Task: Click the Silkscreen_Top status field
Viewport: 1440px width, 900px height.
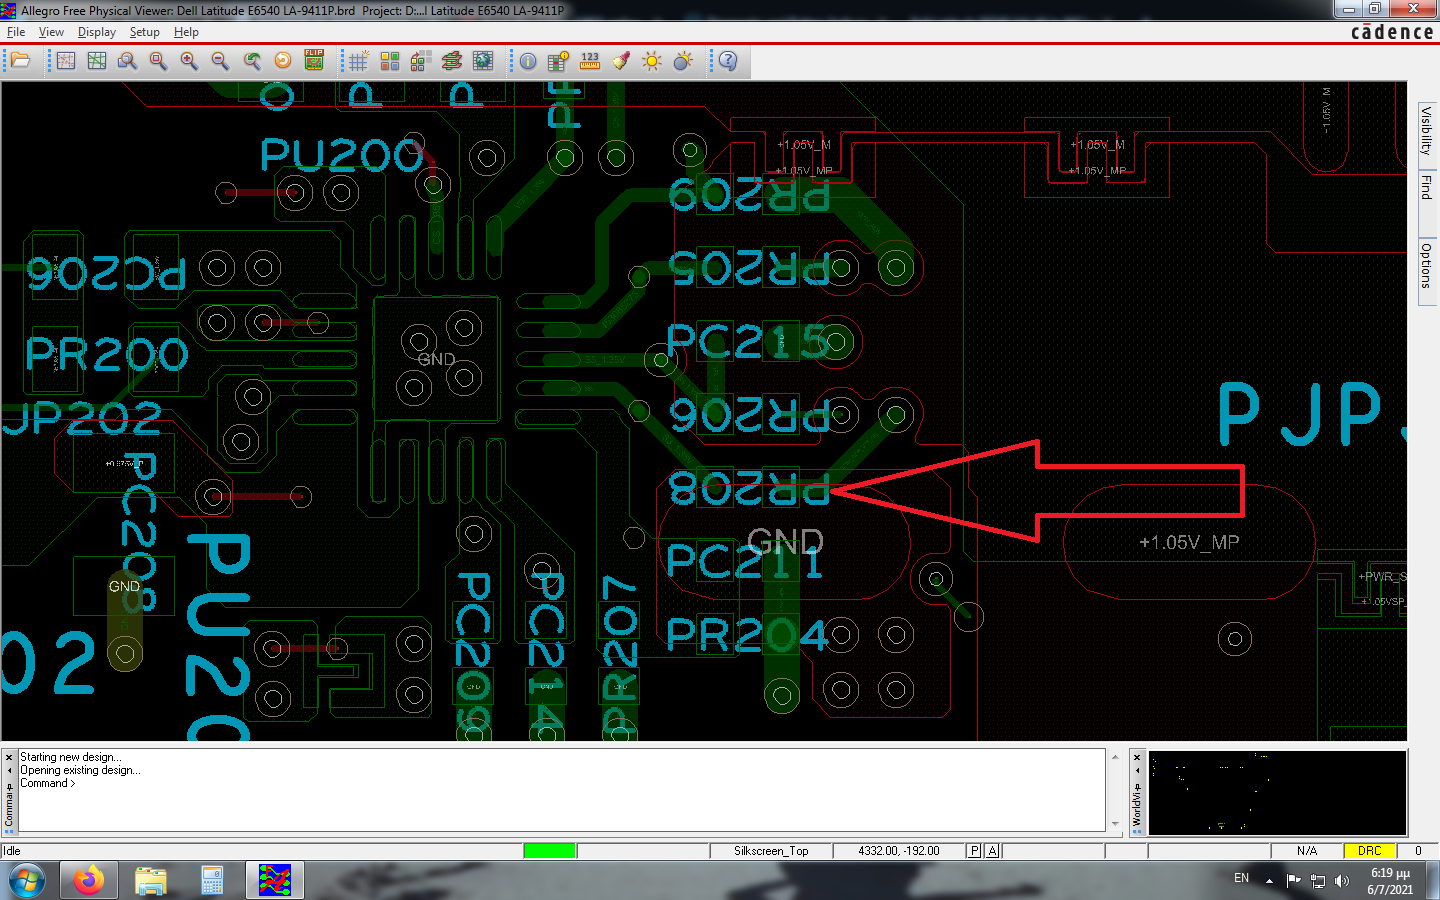Action: 771,851
